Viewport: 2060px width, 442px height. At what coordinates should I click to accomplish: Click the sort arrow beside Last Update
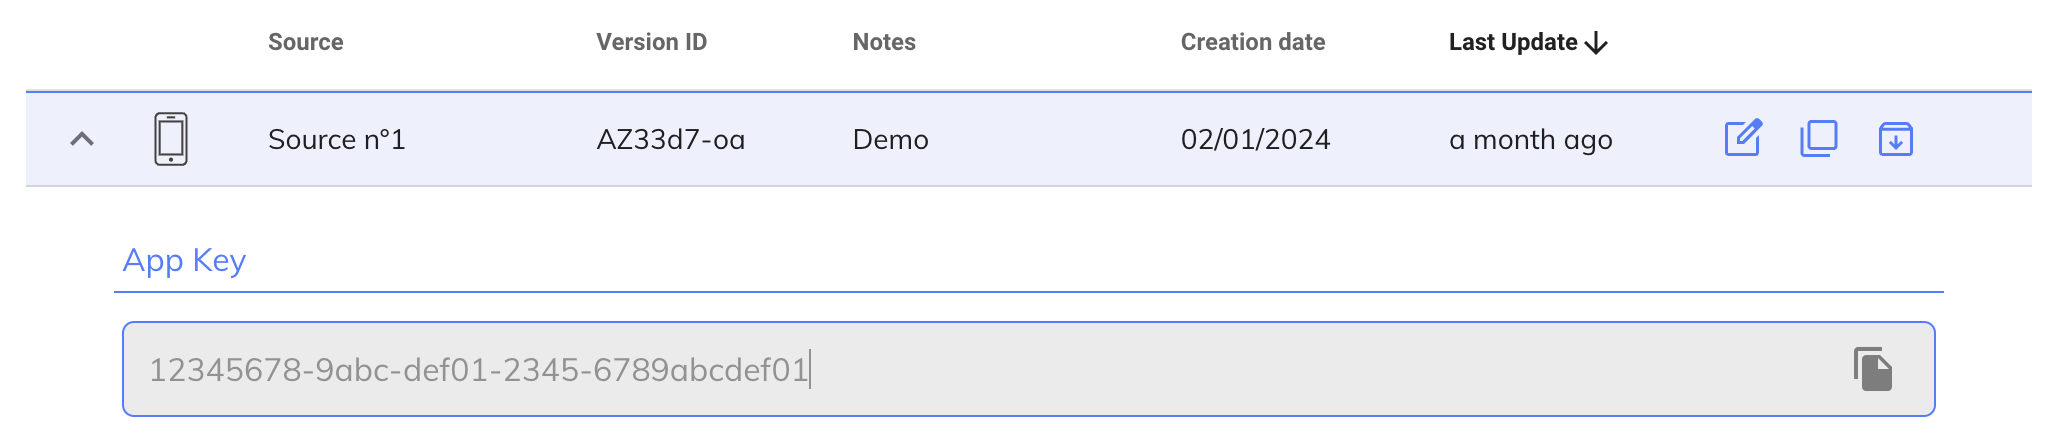coord(1597,43)
